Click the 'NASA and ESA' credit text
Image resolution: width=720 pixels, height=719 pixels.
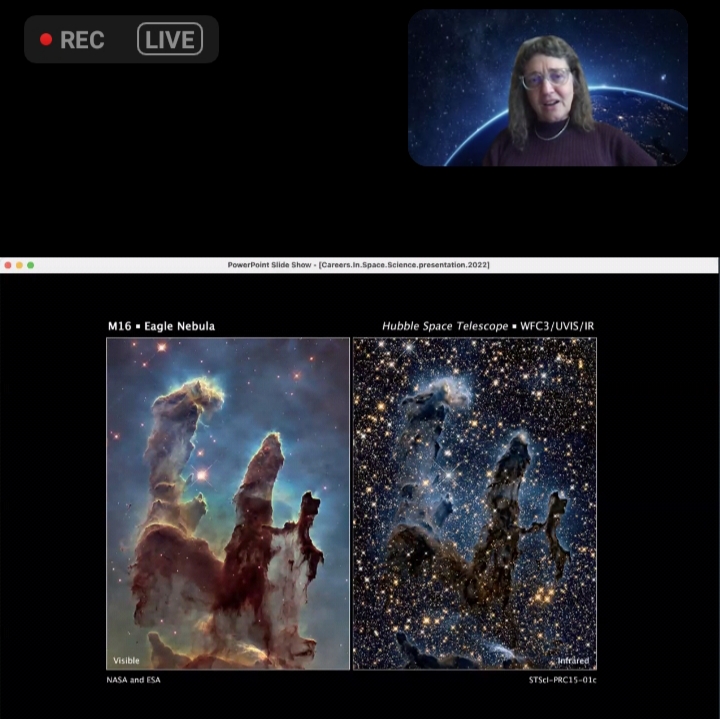tap(134, 680)
